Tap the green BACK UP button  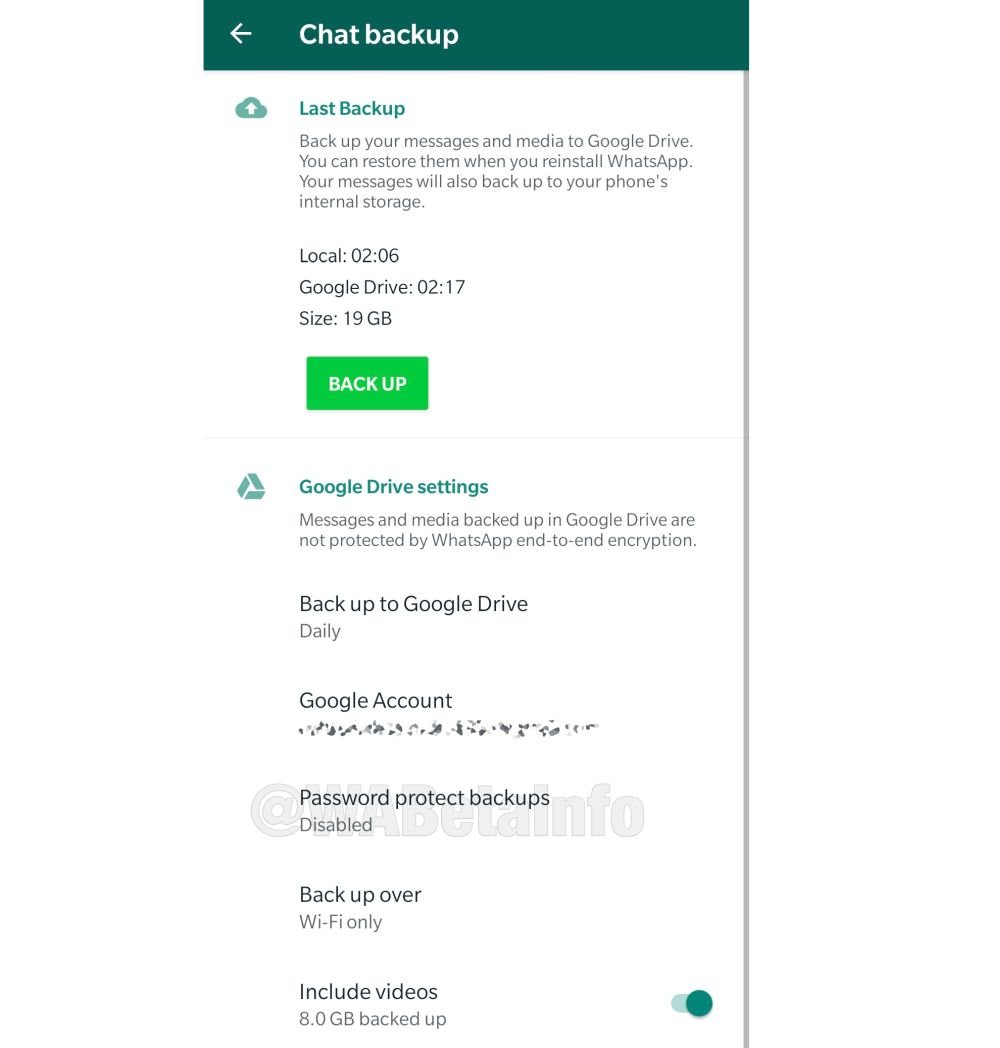[367, 383]
